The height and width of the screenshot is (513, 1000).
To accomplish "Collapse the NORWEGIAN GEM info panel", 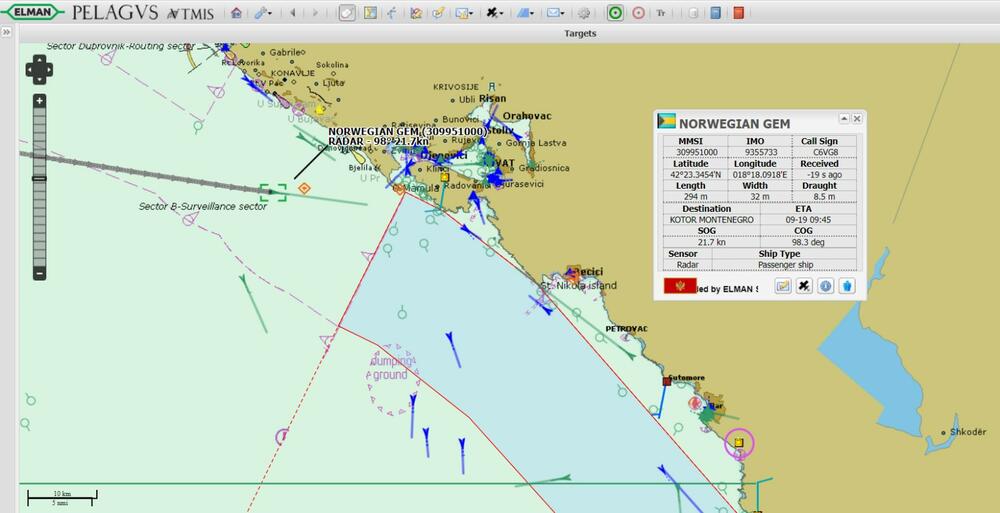I will tap(843, 119).
